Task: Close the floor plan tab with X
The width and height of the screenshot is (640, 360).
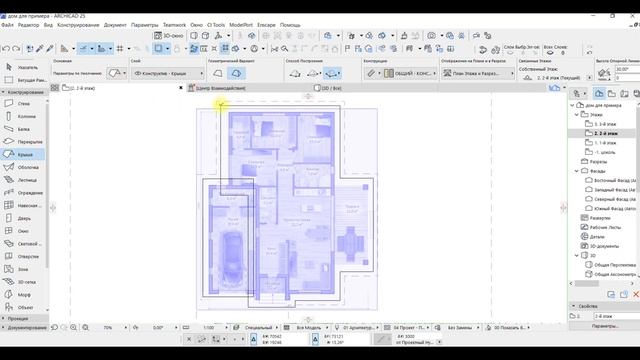Action: coord(181,88)
